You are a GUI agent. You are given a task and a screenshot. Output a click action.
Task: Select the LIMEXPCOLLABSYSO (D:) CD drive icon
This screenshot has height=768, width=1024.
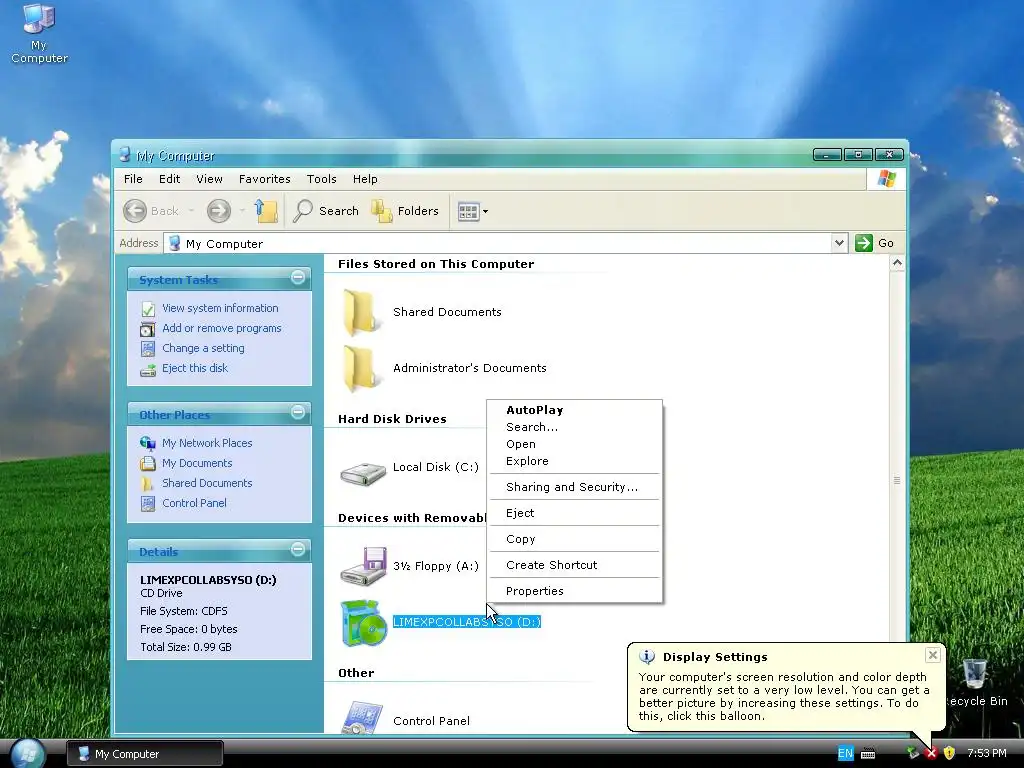[363, 623]
